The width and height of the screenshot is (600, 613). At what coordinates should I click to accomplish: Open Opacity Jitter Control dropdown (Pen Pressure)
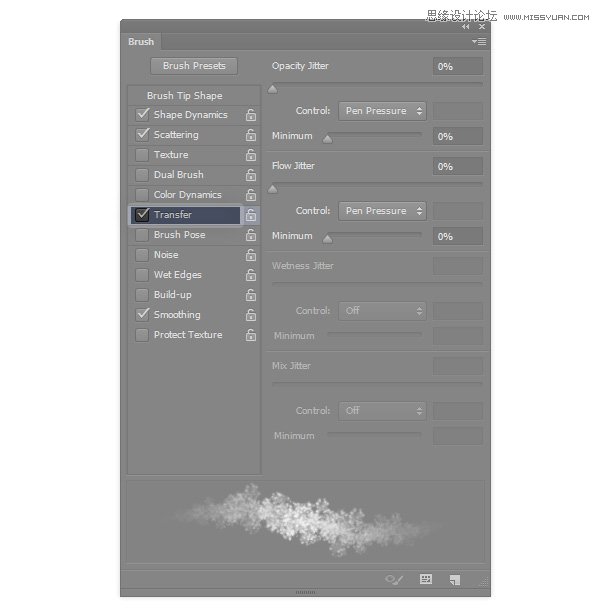382,111
